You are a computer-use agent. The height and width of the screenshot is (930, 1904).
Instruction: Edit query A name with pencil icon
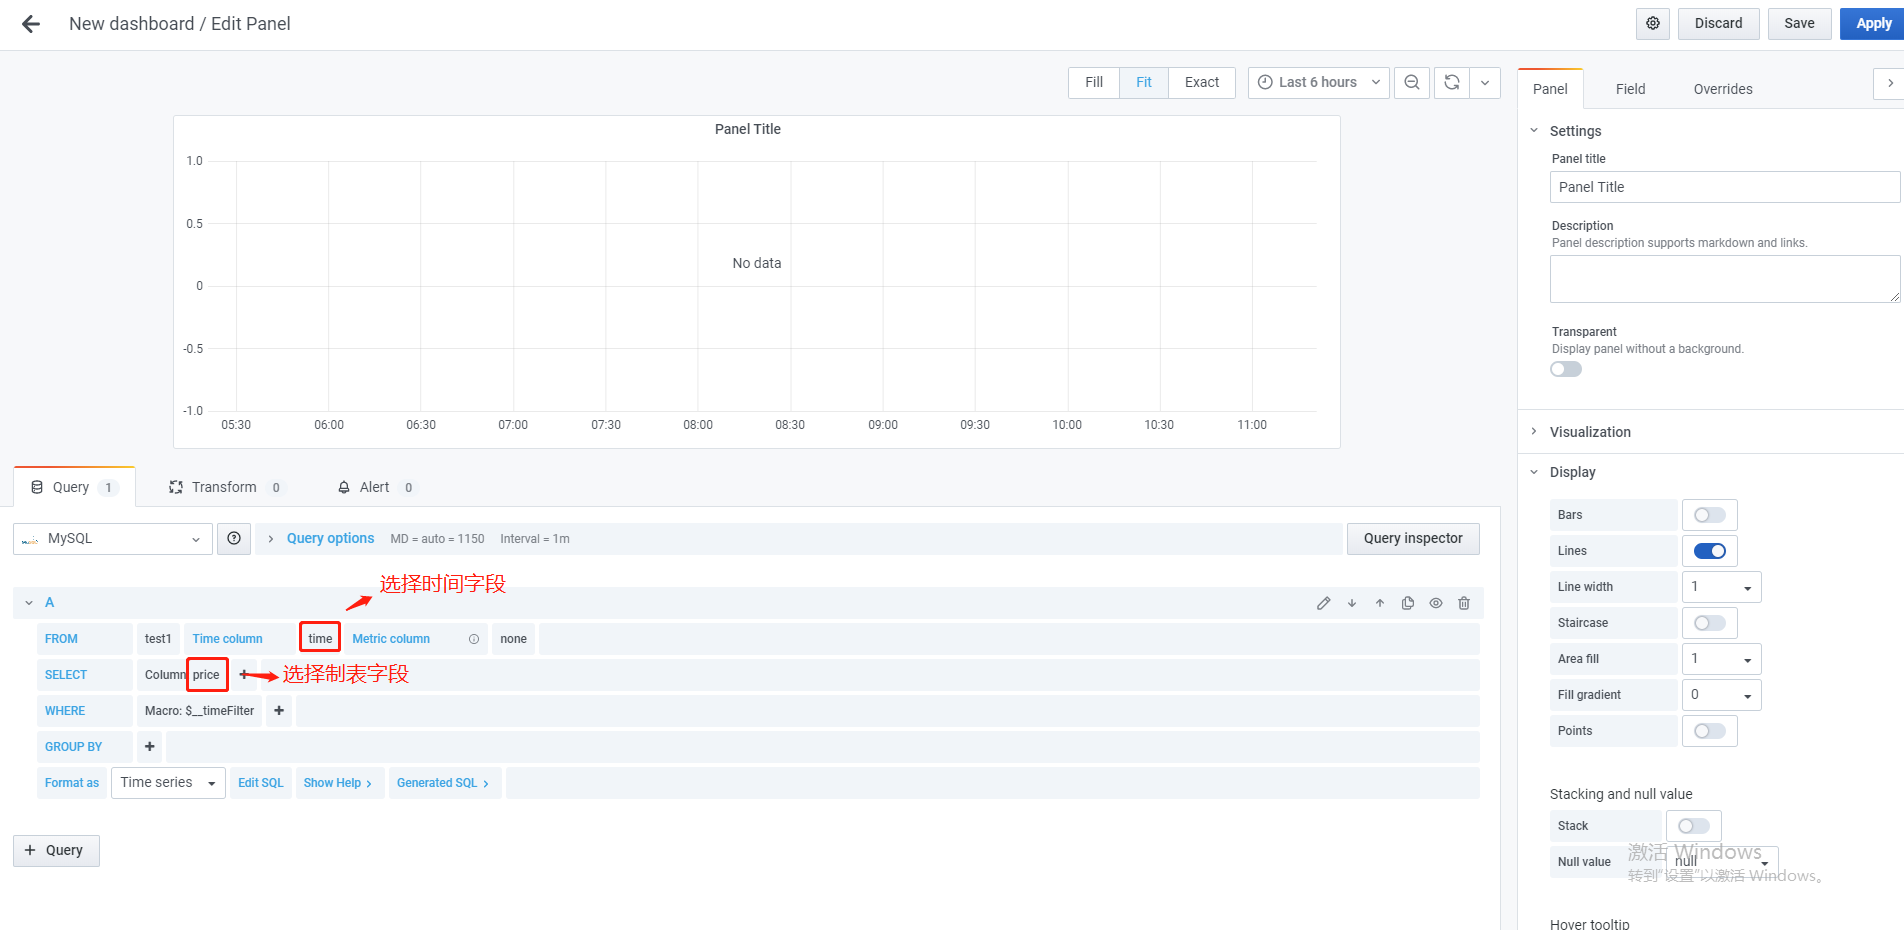(1323, 603)
